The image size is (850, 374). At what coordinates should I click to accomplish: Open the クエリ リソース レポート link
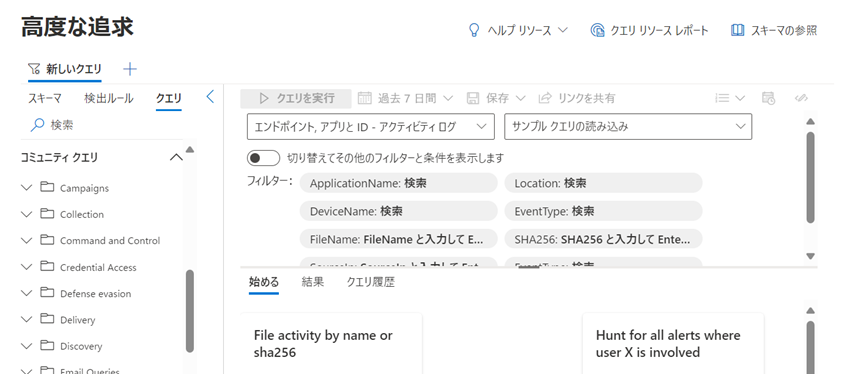pos(649,30)
